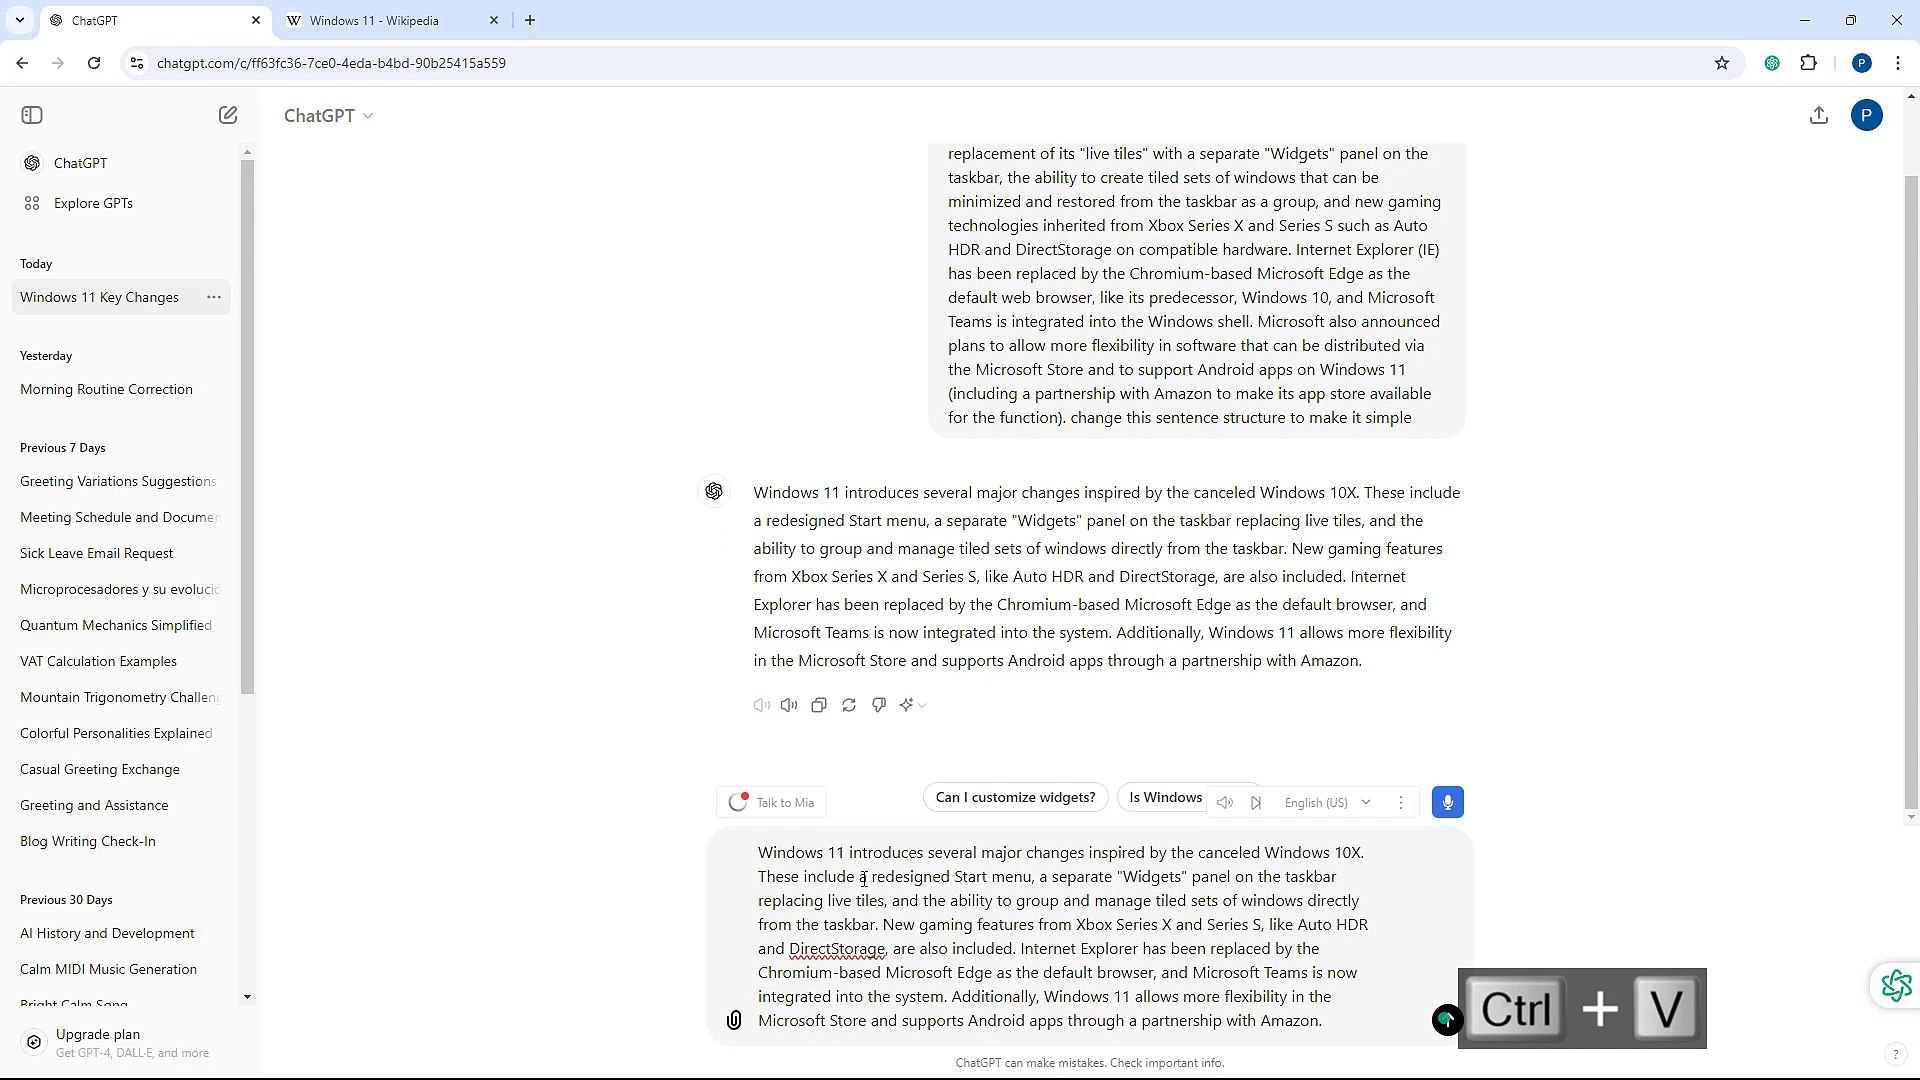Skip forward in the audio playback
The height and width of the screenshot is (1080, 1920).
(x=1256, y=802)
